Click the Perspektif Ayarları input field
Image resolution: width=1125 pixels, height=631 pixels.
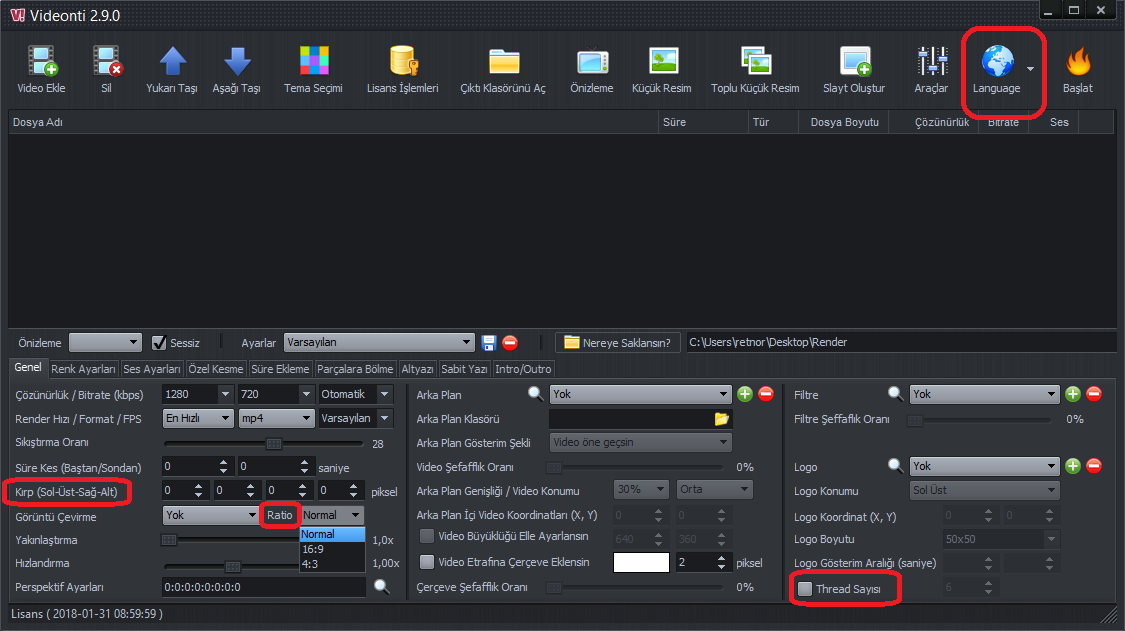click(x=264, y=587)
